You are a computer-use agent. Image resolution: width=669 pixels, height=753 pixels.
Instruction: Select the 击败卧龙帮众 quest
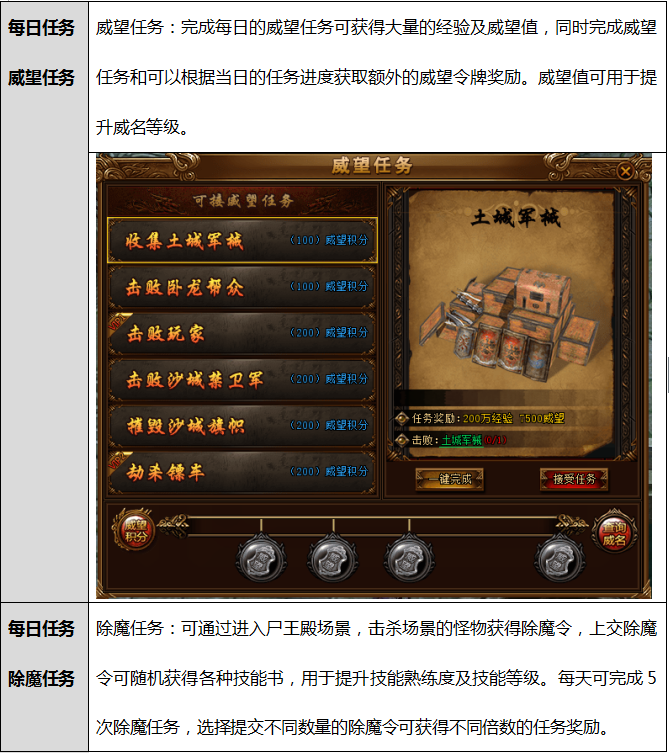[x=242, y=287]
